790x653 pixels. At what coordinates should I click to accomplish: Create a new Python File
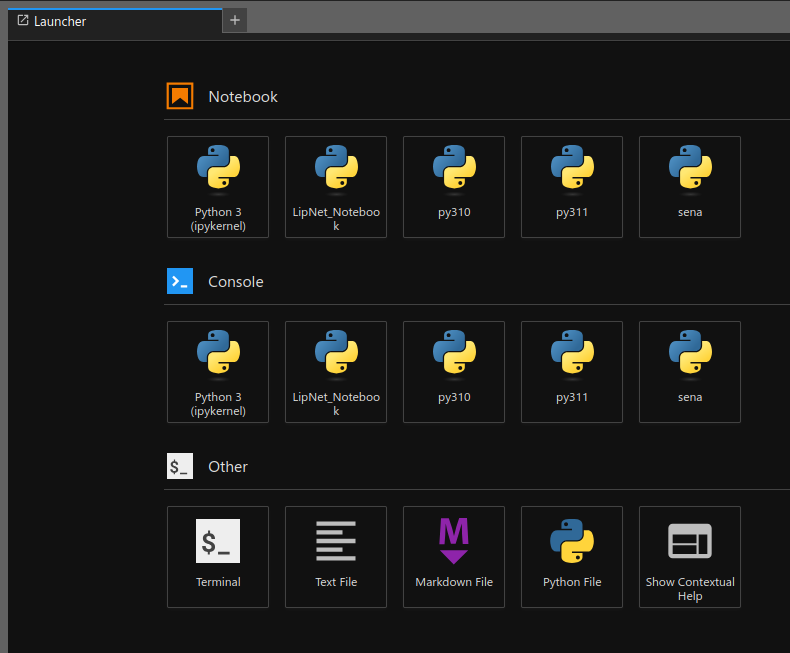[572, 557]
